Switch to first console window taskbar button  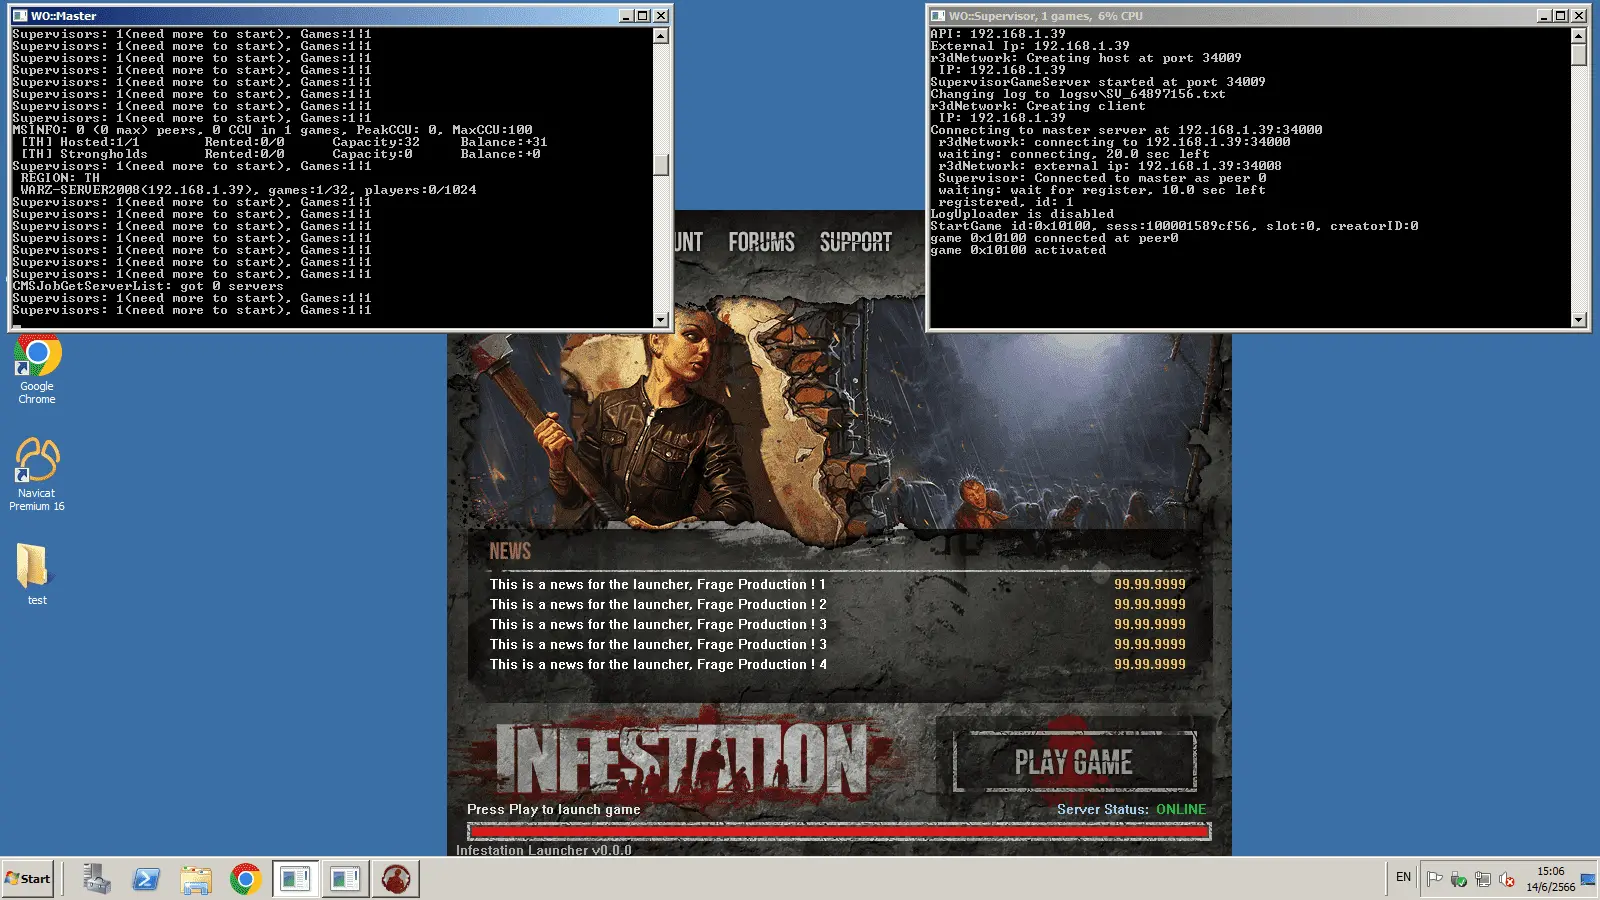[x=295, y=879]
